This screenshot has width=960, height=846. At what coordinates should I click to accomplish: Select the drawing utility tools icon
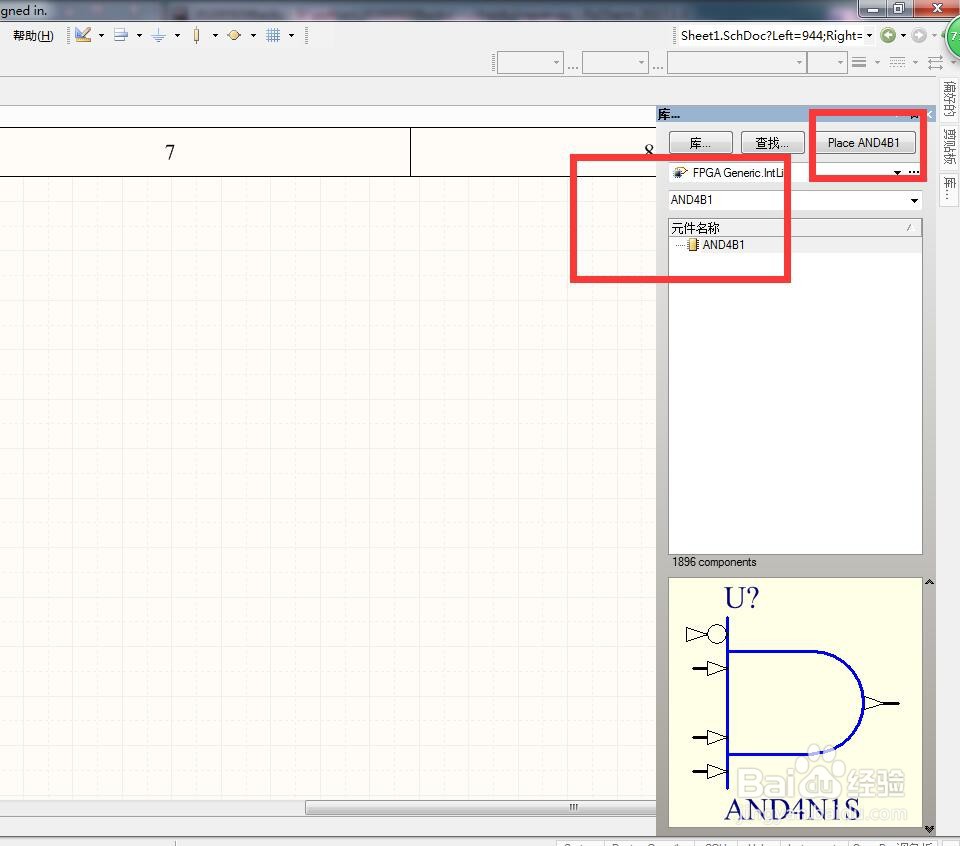tap(83, 35)
